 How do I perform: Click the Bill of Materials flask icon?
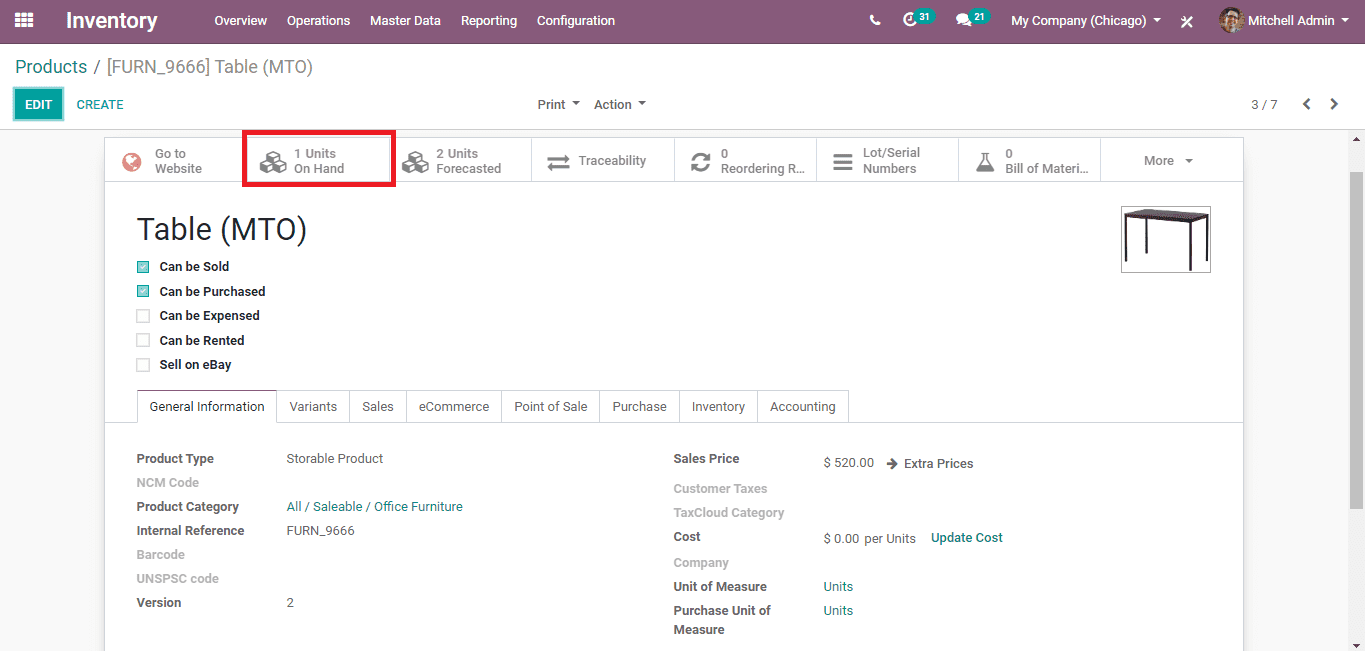click(x=985, y=162)
